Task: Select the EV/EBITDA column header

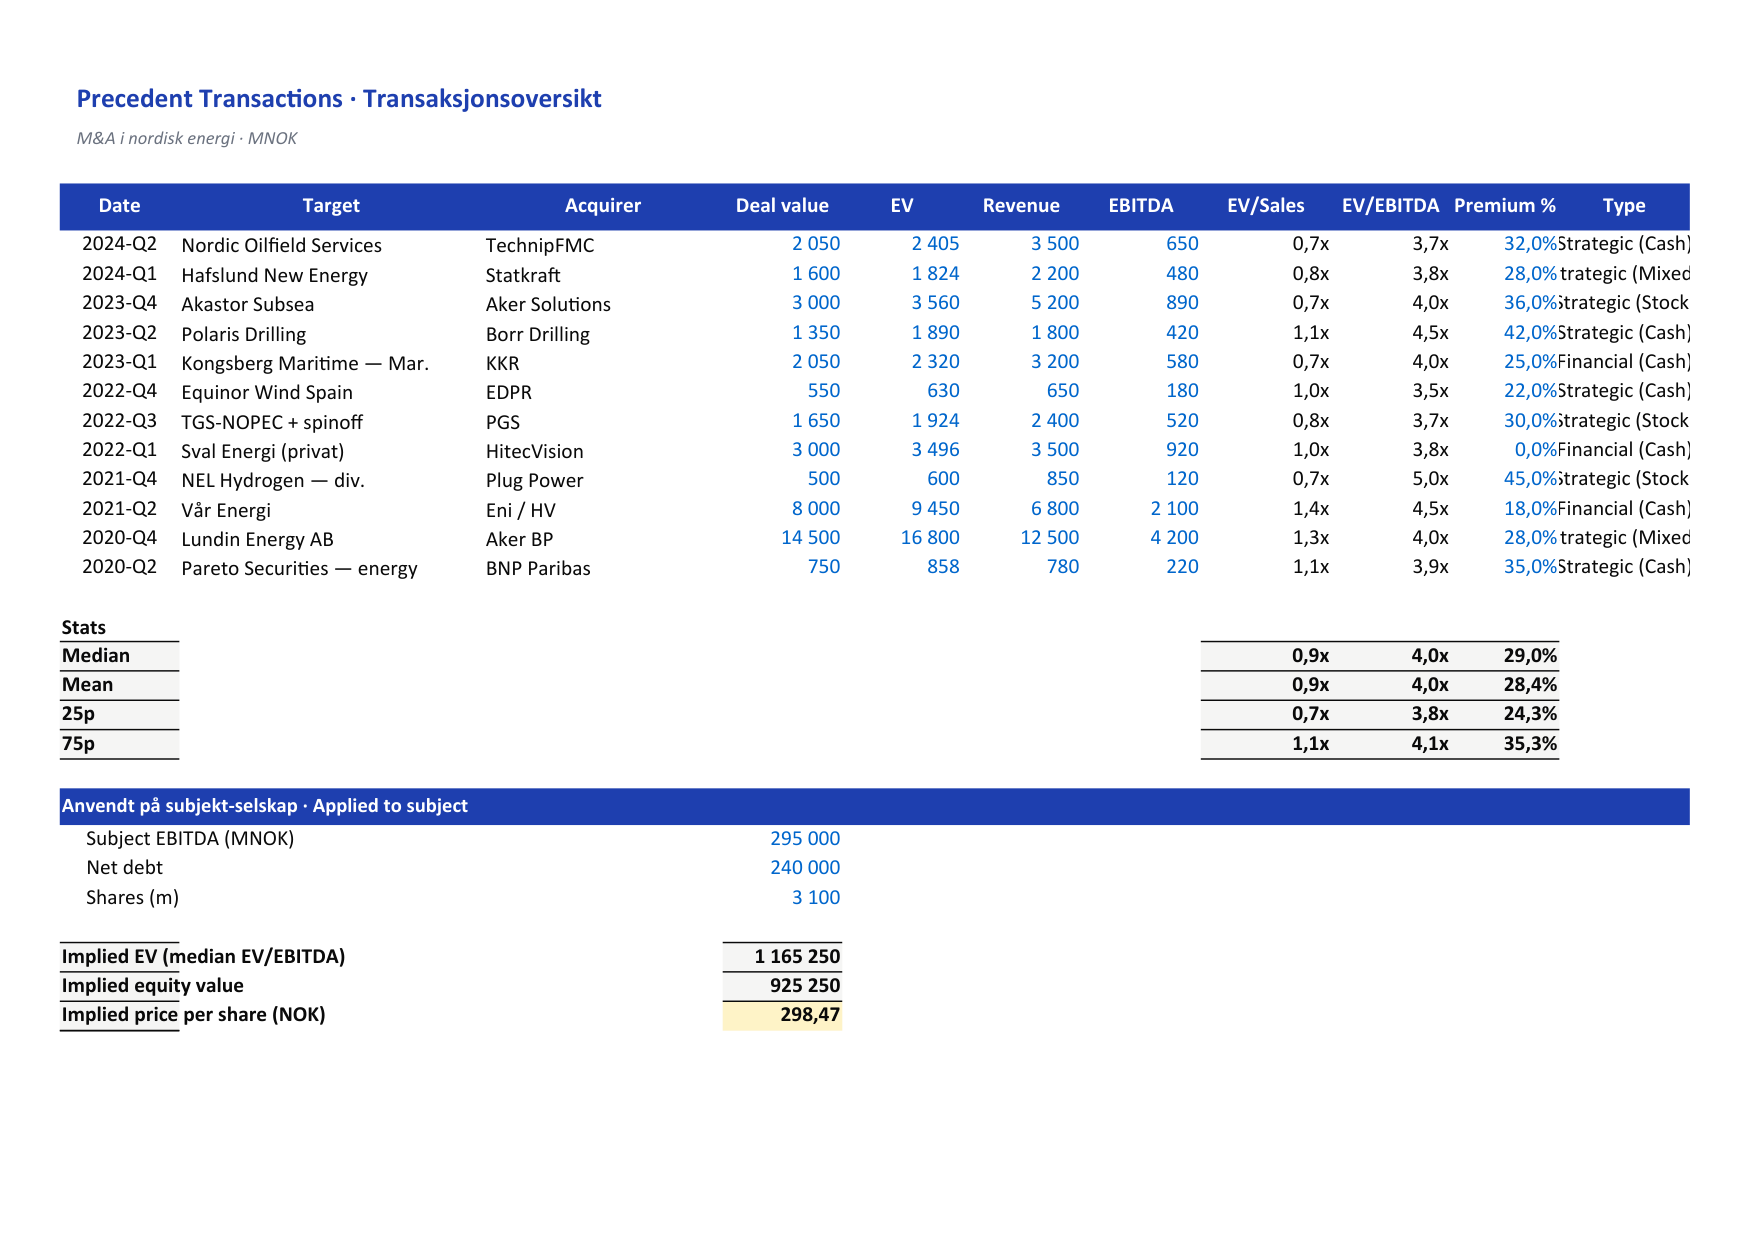Action: (x=1390, y=206)
